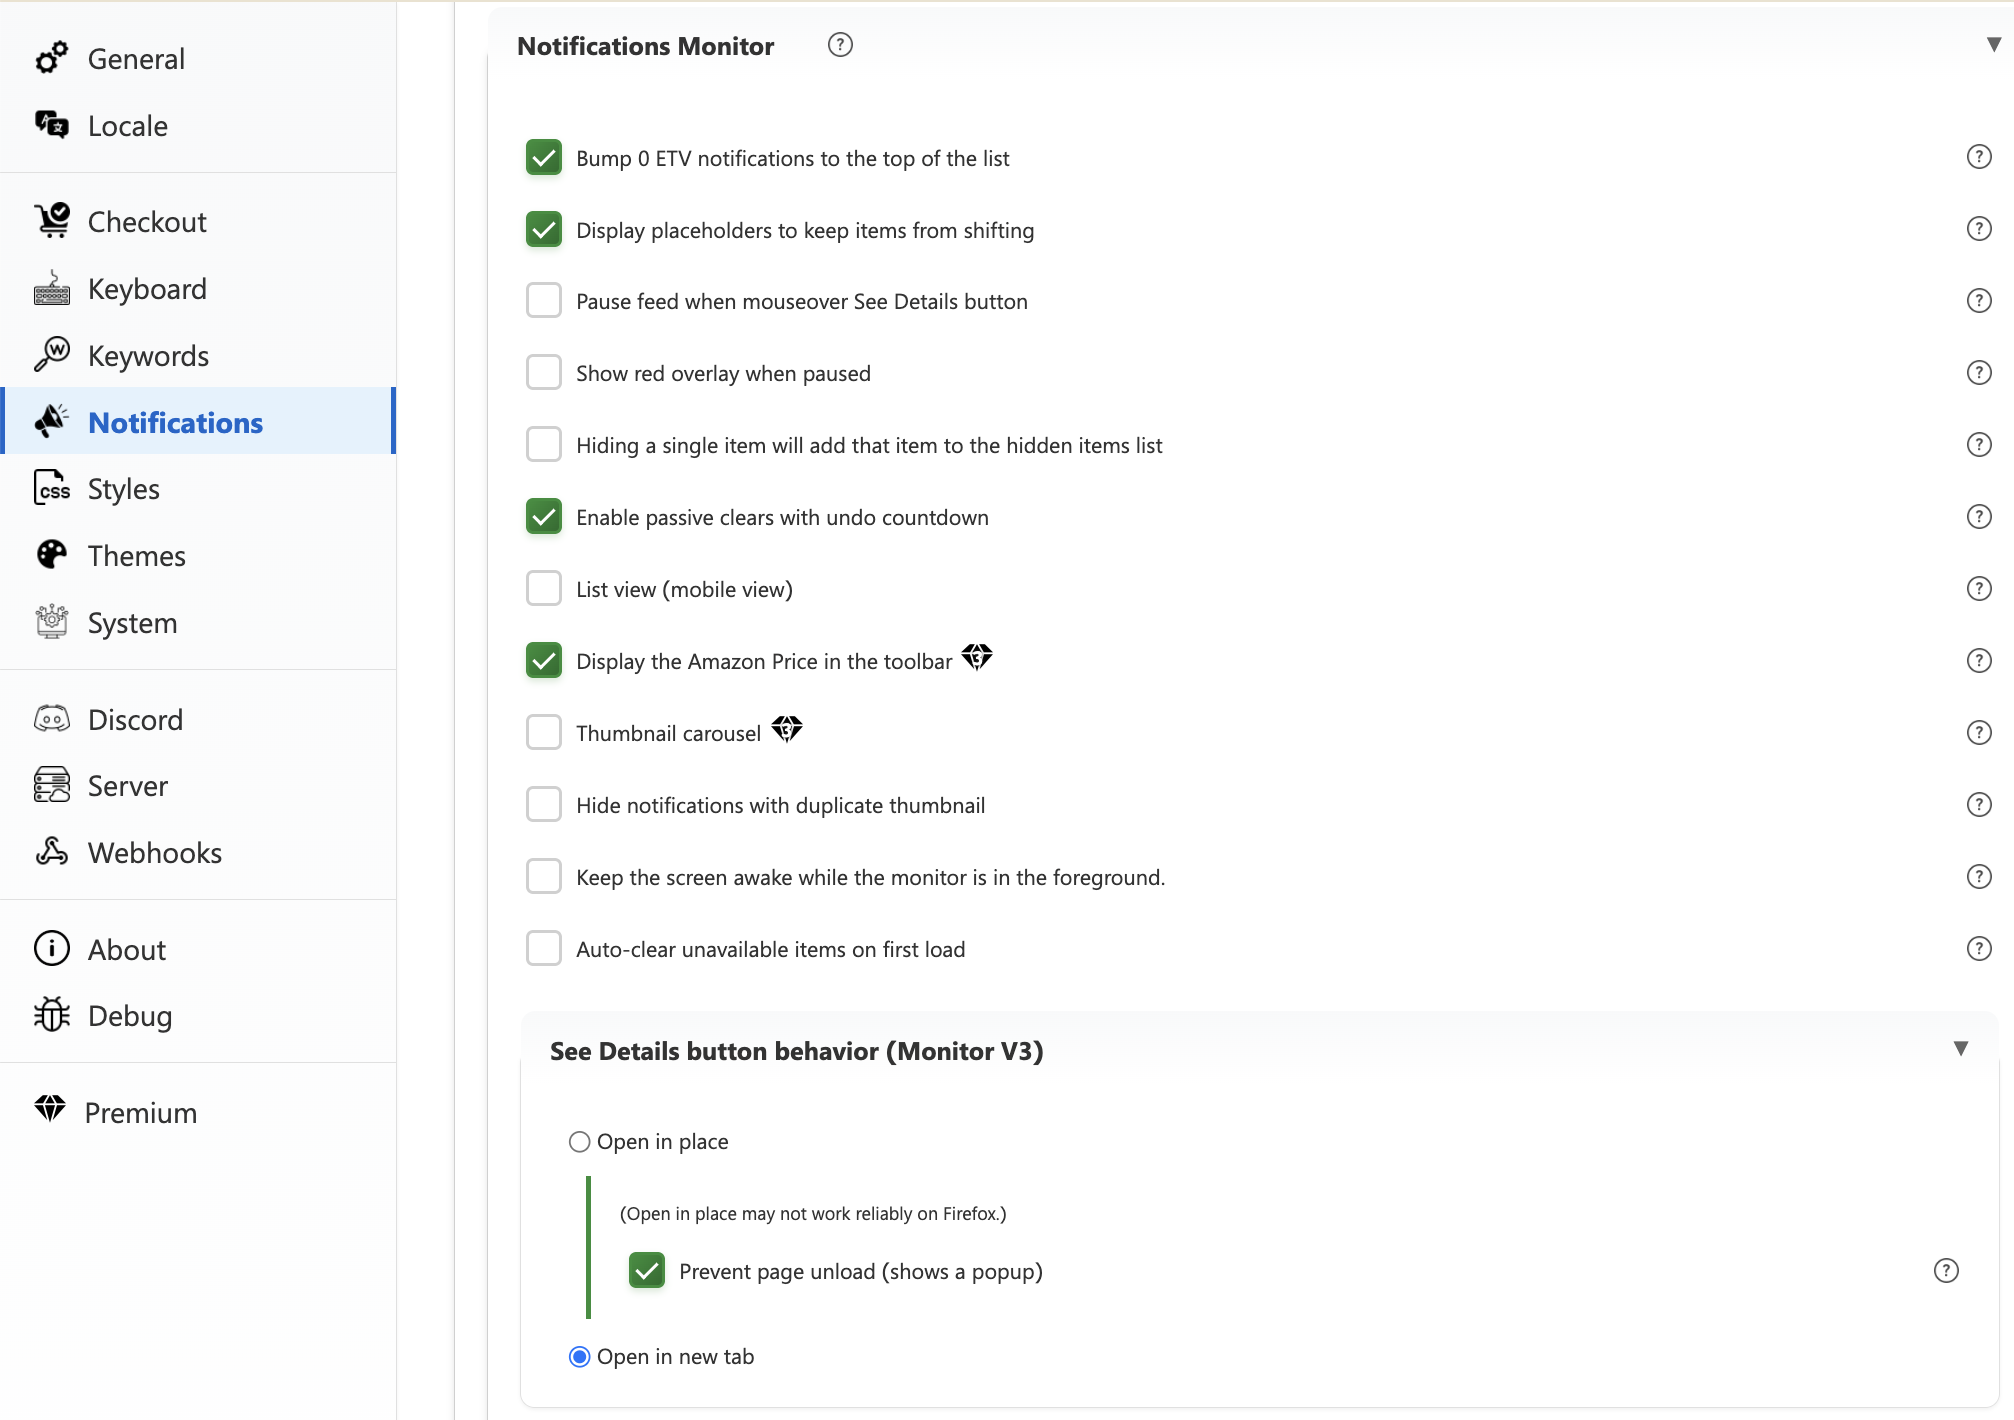Collapse the Notifications Monitor section arrow
Image resolution: width=2014 pixels, height=1420 pixels.
click(1993, 45)
